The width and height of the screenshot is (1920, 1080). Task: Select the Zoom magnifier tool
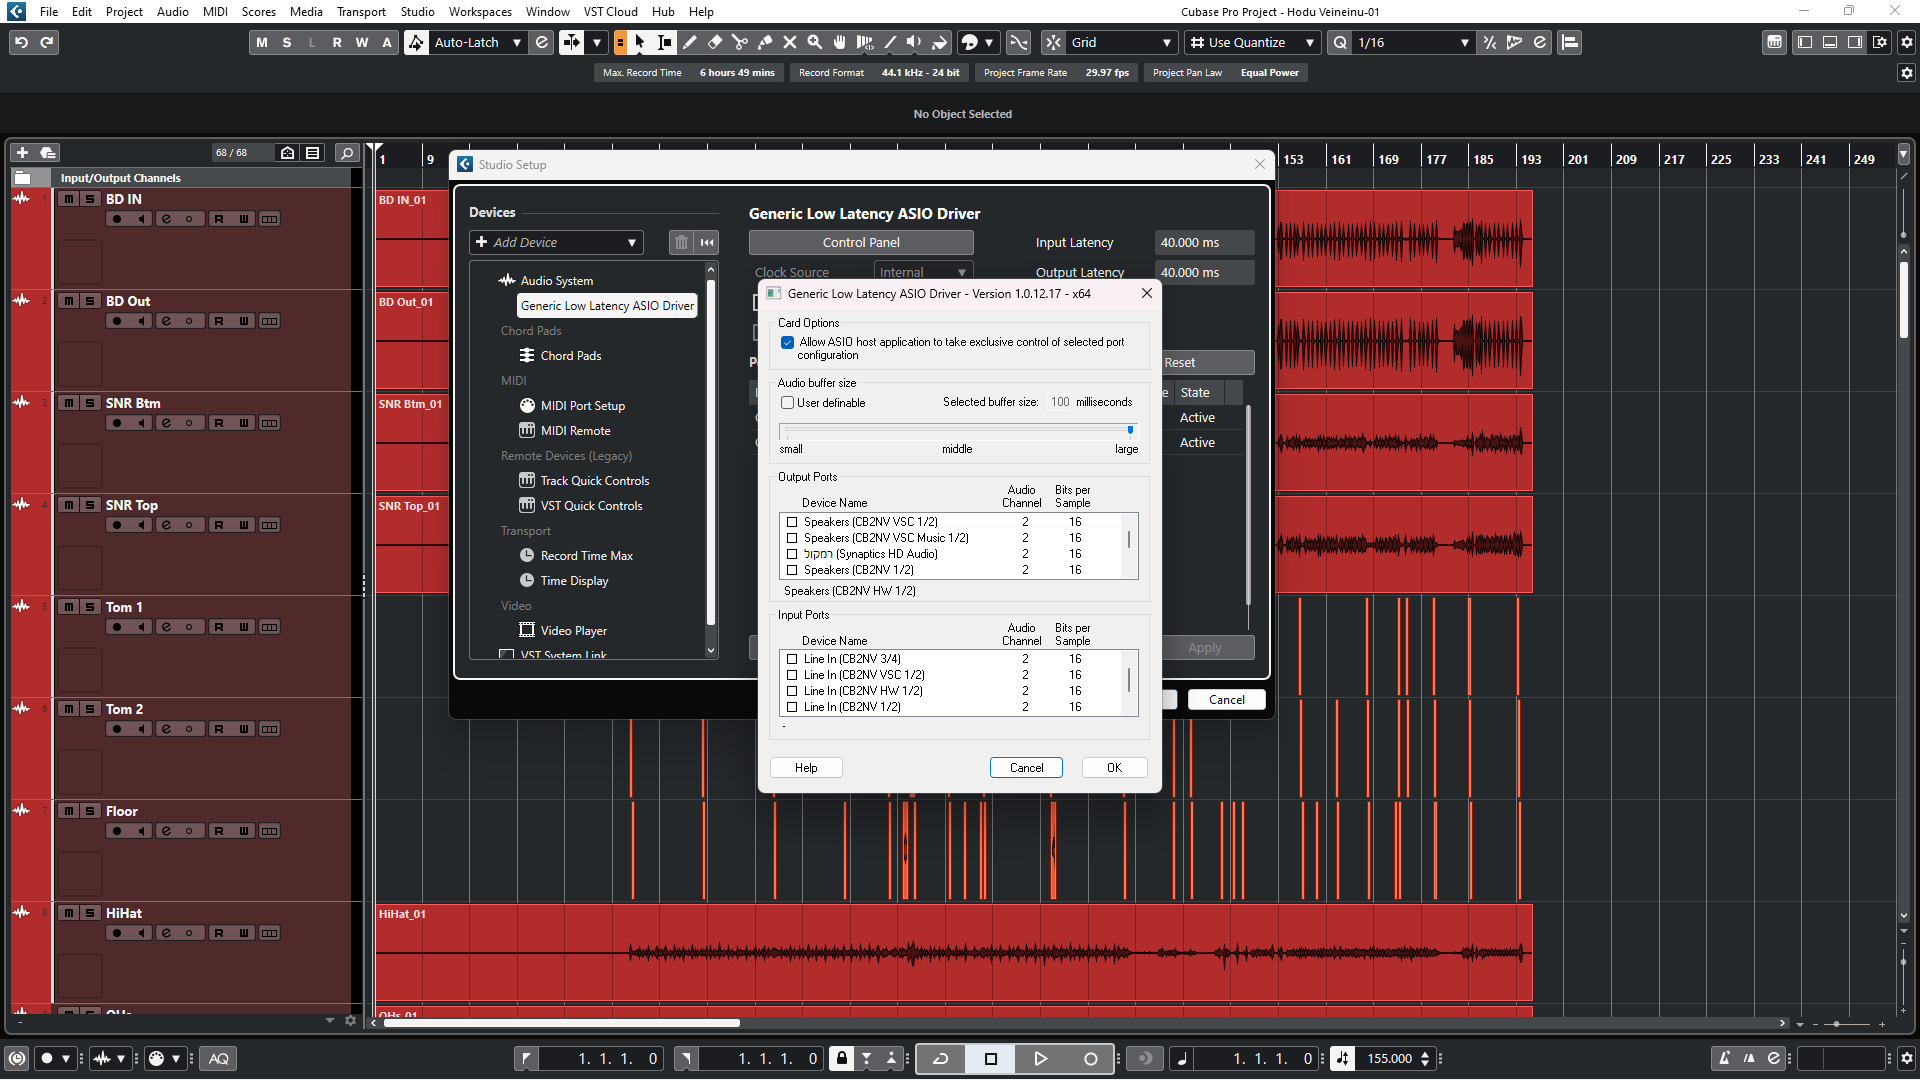[815, 42]
